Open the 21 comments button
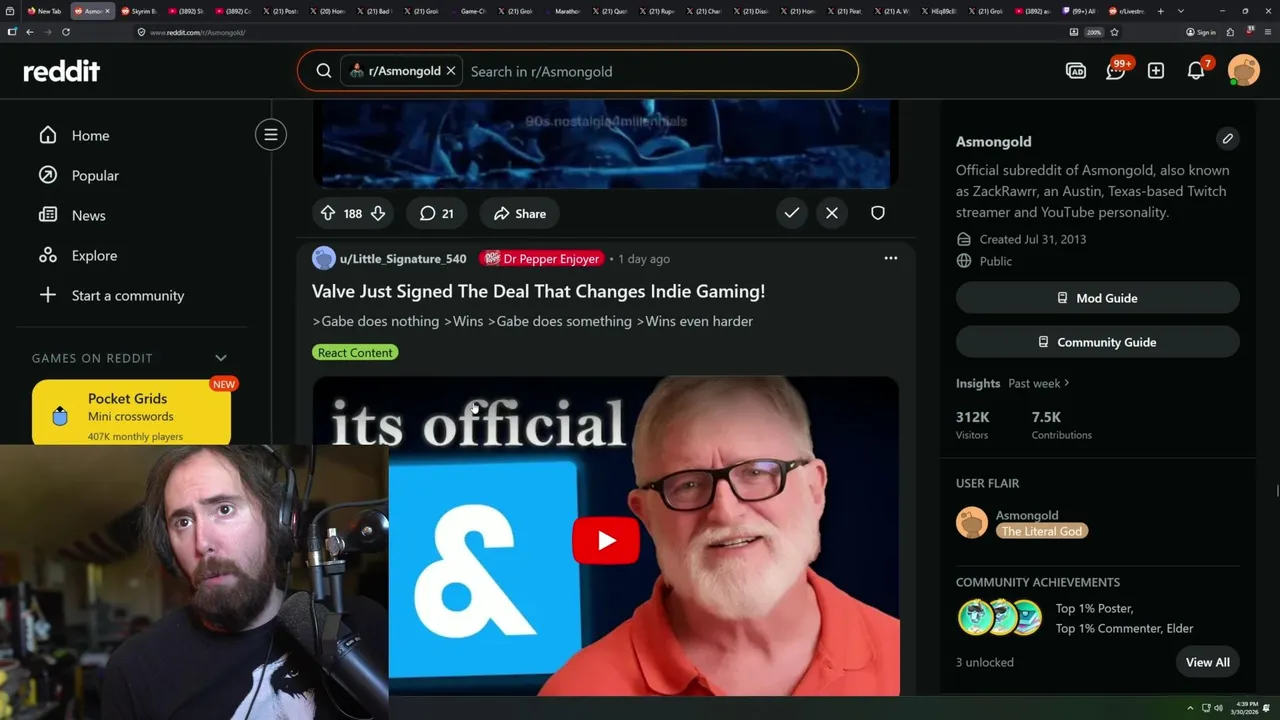Image resolution: width=1280 pixels, height=720 pixels. coord(436,213)
